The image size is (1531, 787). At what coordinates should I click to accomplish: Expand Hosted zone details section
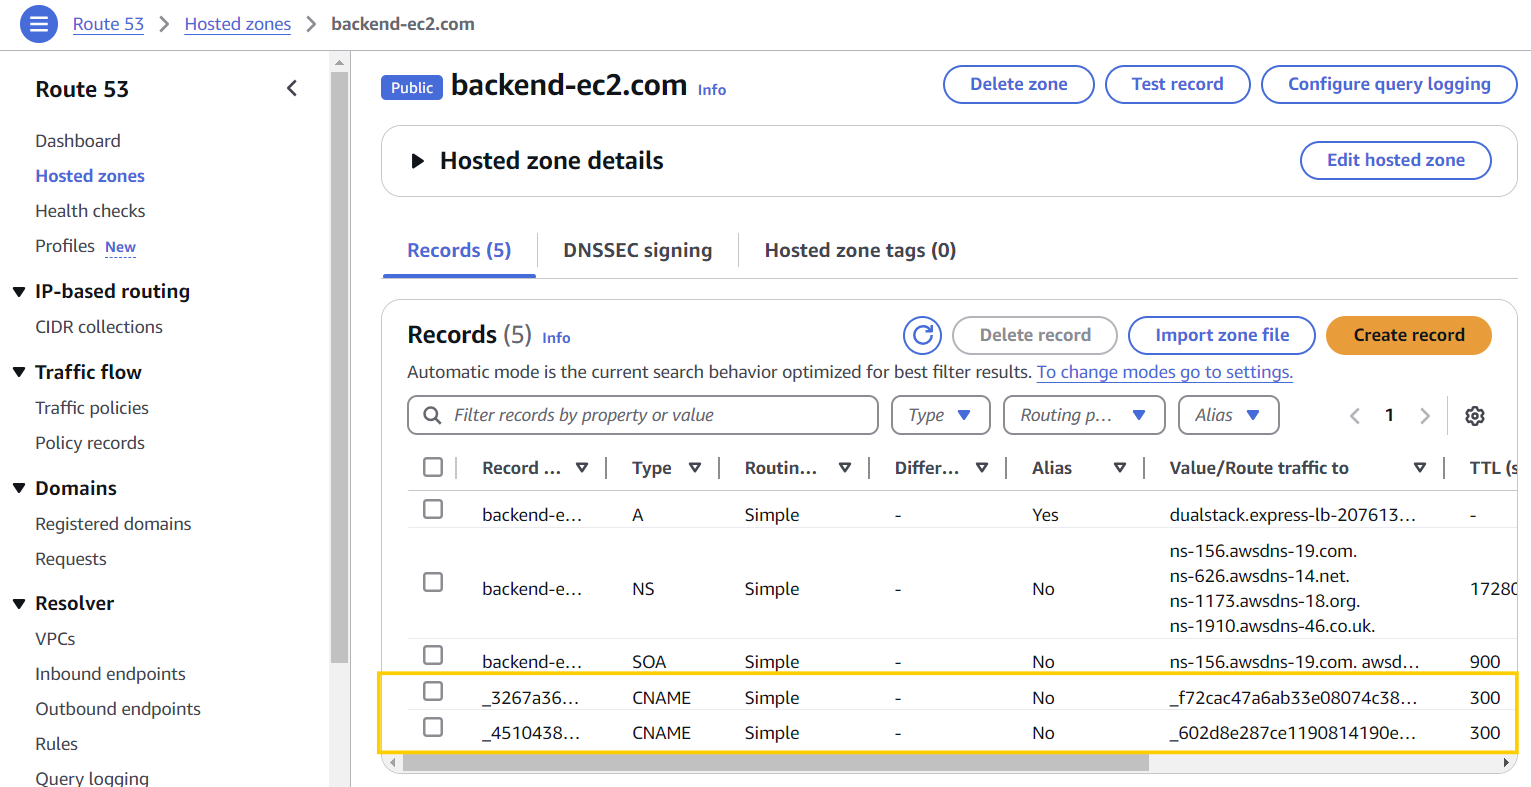pyautogui.click(x=418, y=161)
